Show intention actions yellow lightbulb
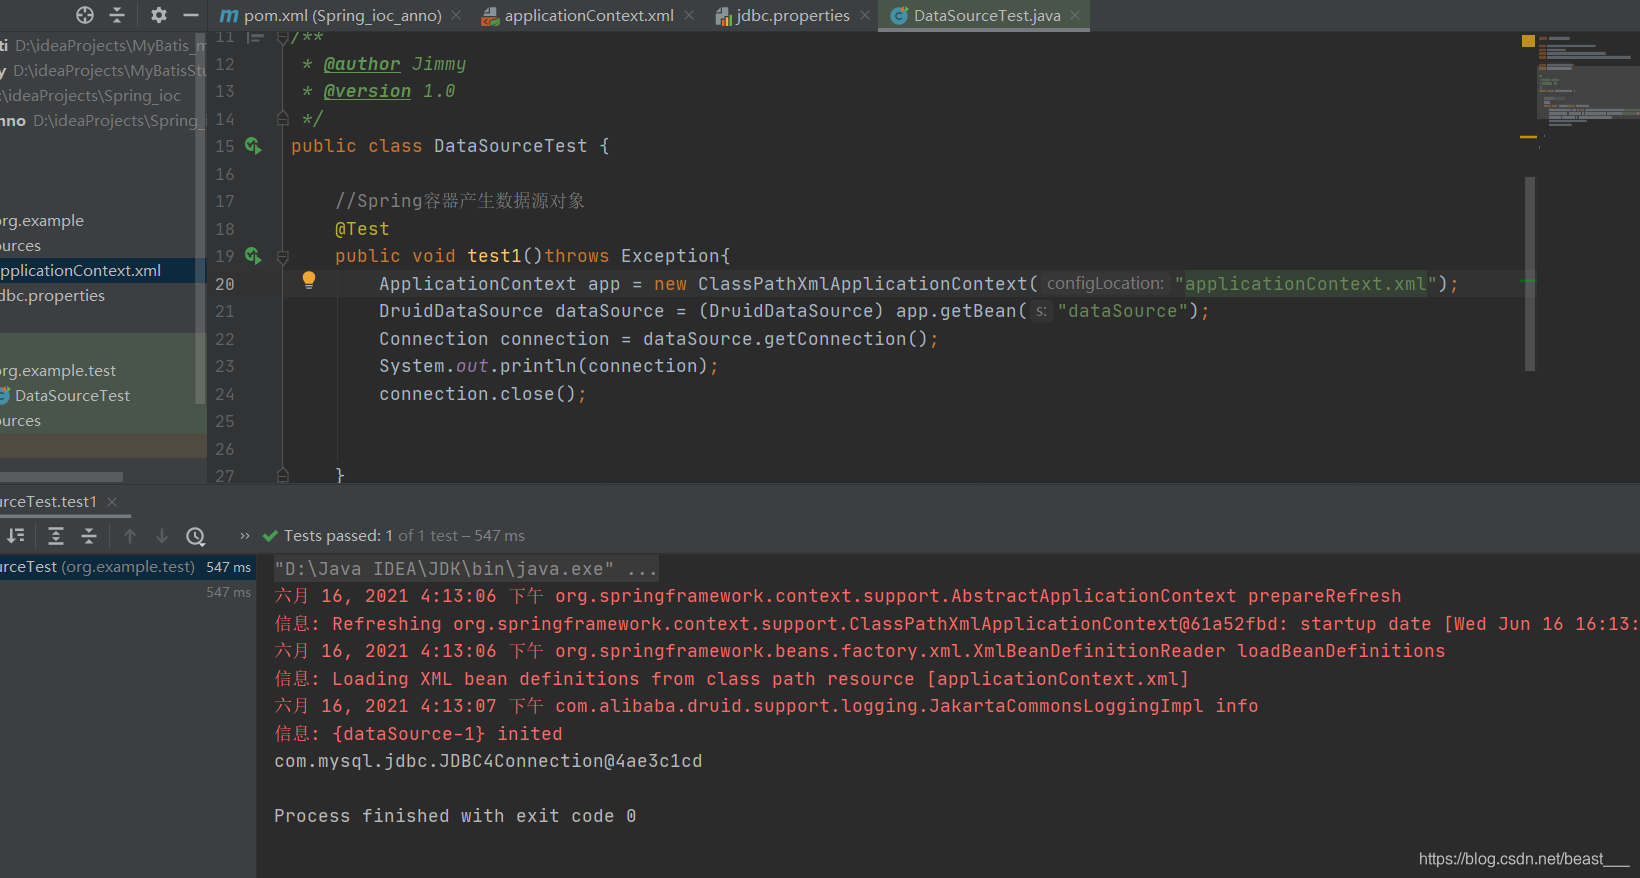This screenshot has height=878, width=1640. point(309,281)
